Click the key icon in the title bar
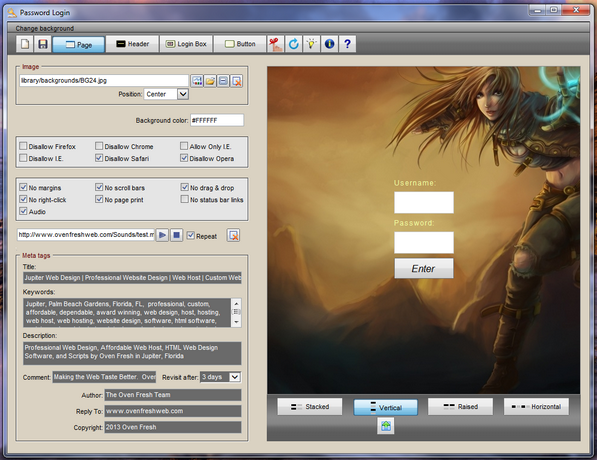597x460 pixels. (x=13, y=13)
